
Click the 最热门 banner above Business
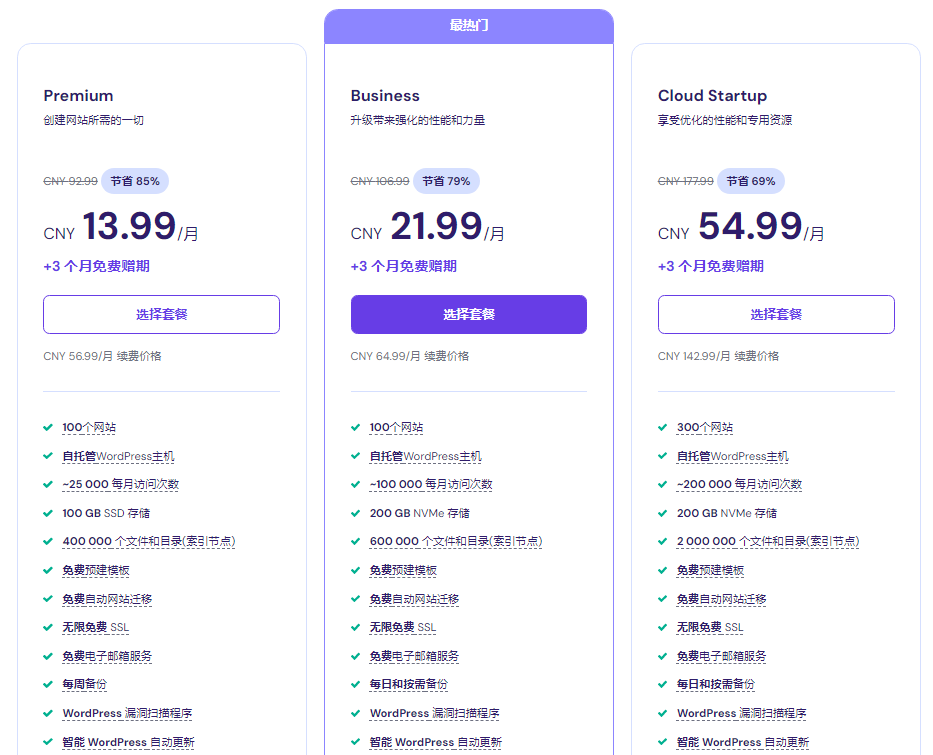468,26
